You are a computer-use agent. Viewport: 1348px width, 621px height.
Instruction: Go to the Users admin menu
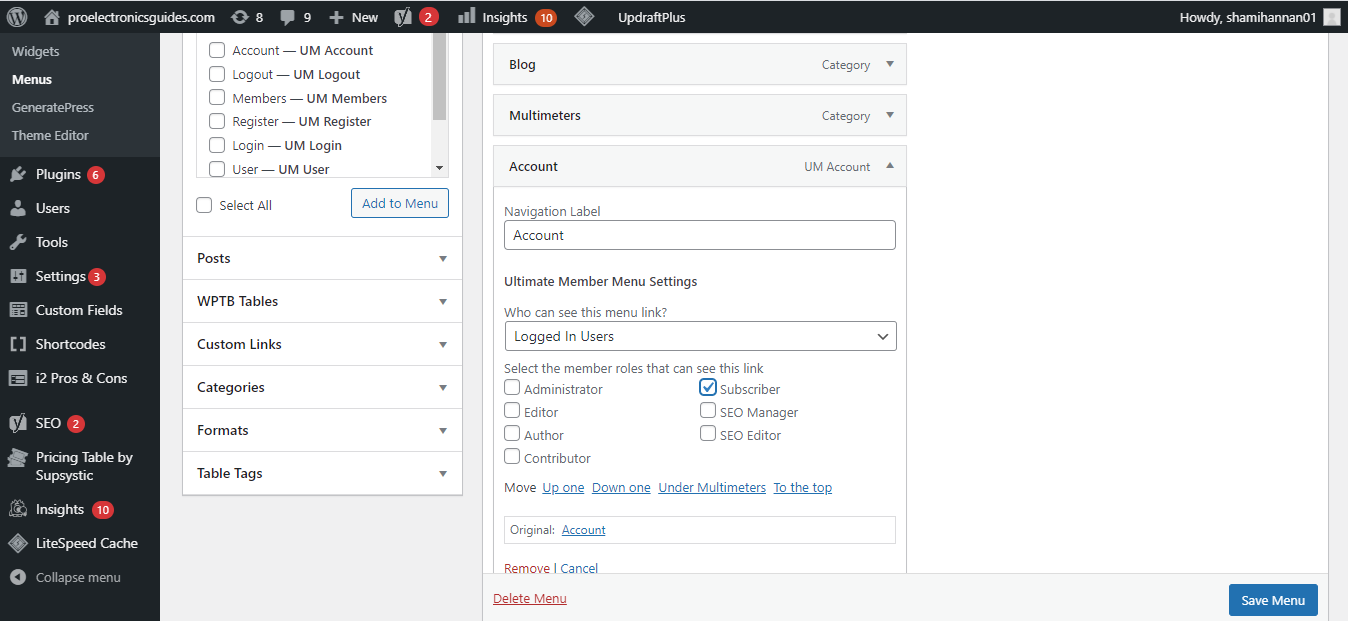pyautogui.click(x=52, y=208)
